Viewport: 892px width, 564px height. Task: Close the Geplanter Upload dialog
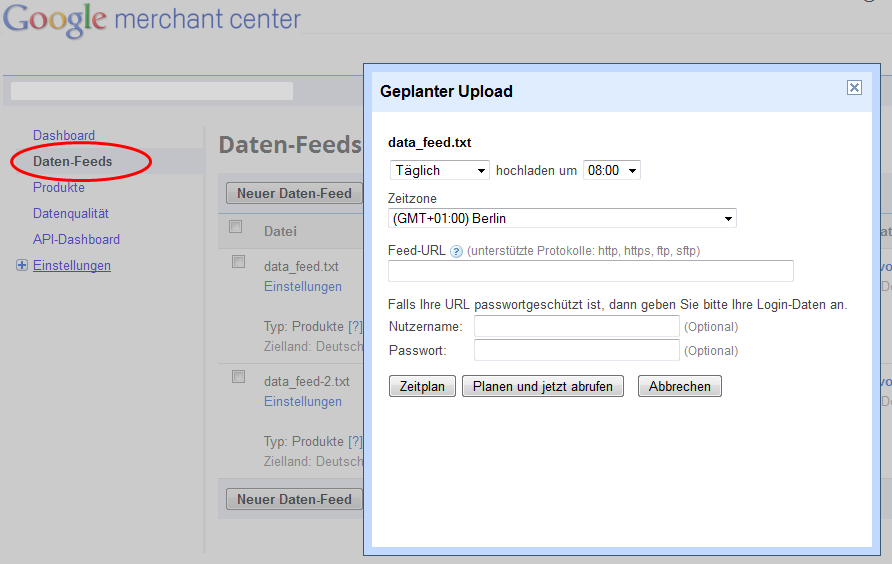point(854,88)
